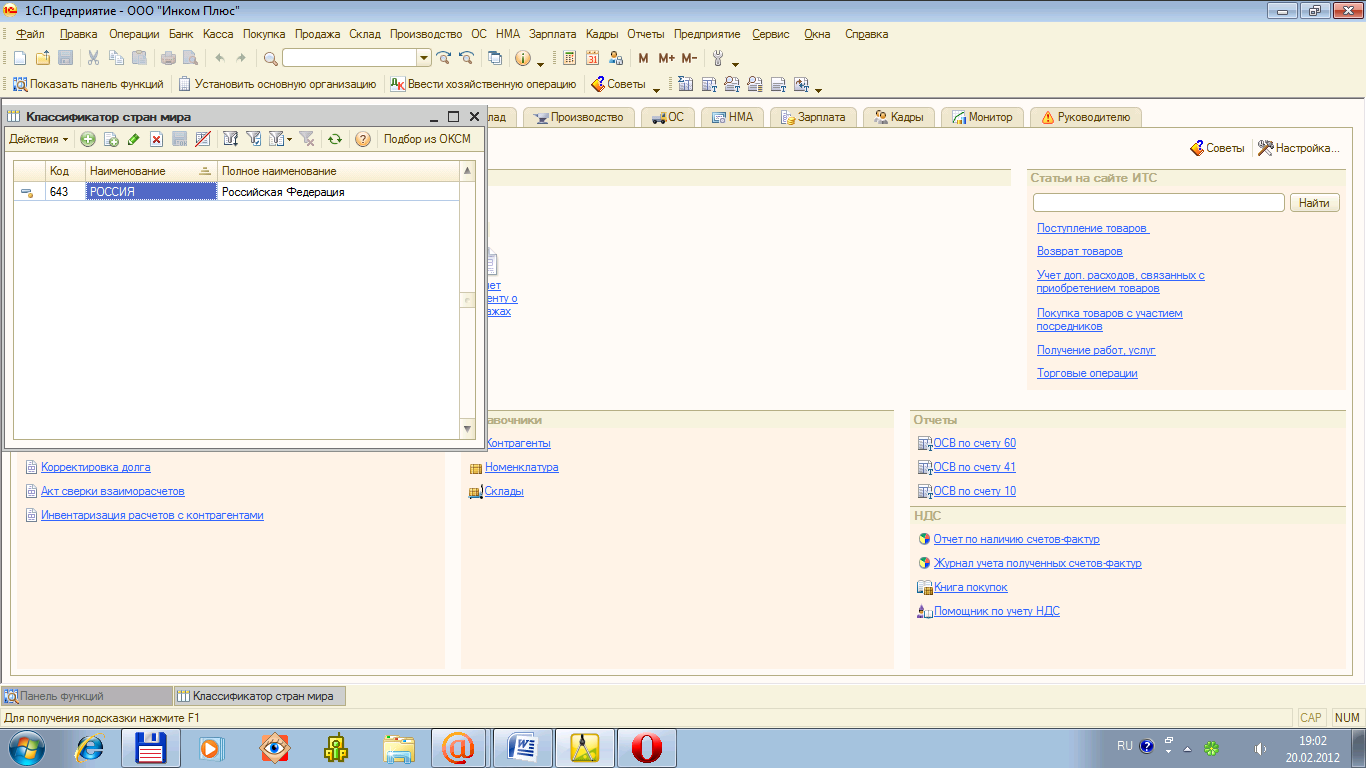The image size is (1366, 768).
Task: Open the filter history funnel dropdown arrow
Action: tap(289, 139)
